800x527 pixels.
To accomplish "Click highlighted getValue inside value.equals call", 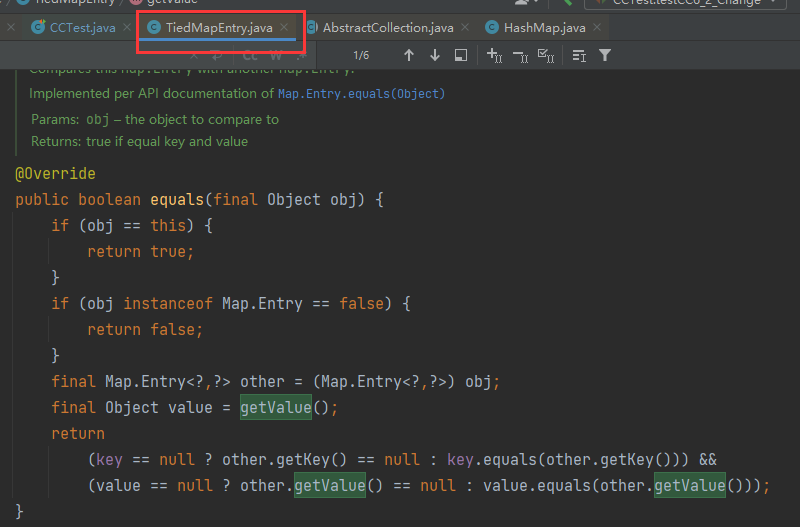I will point(690,485).
